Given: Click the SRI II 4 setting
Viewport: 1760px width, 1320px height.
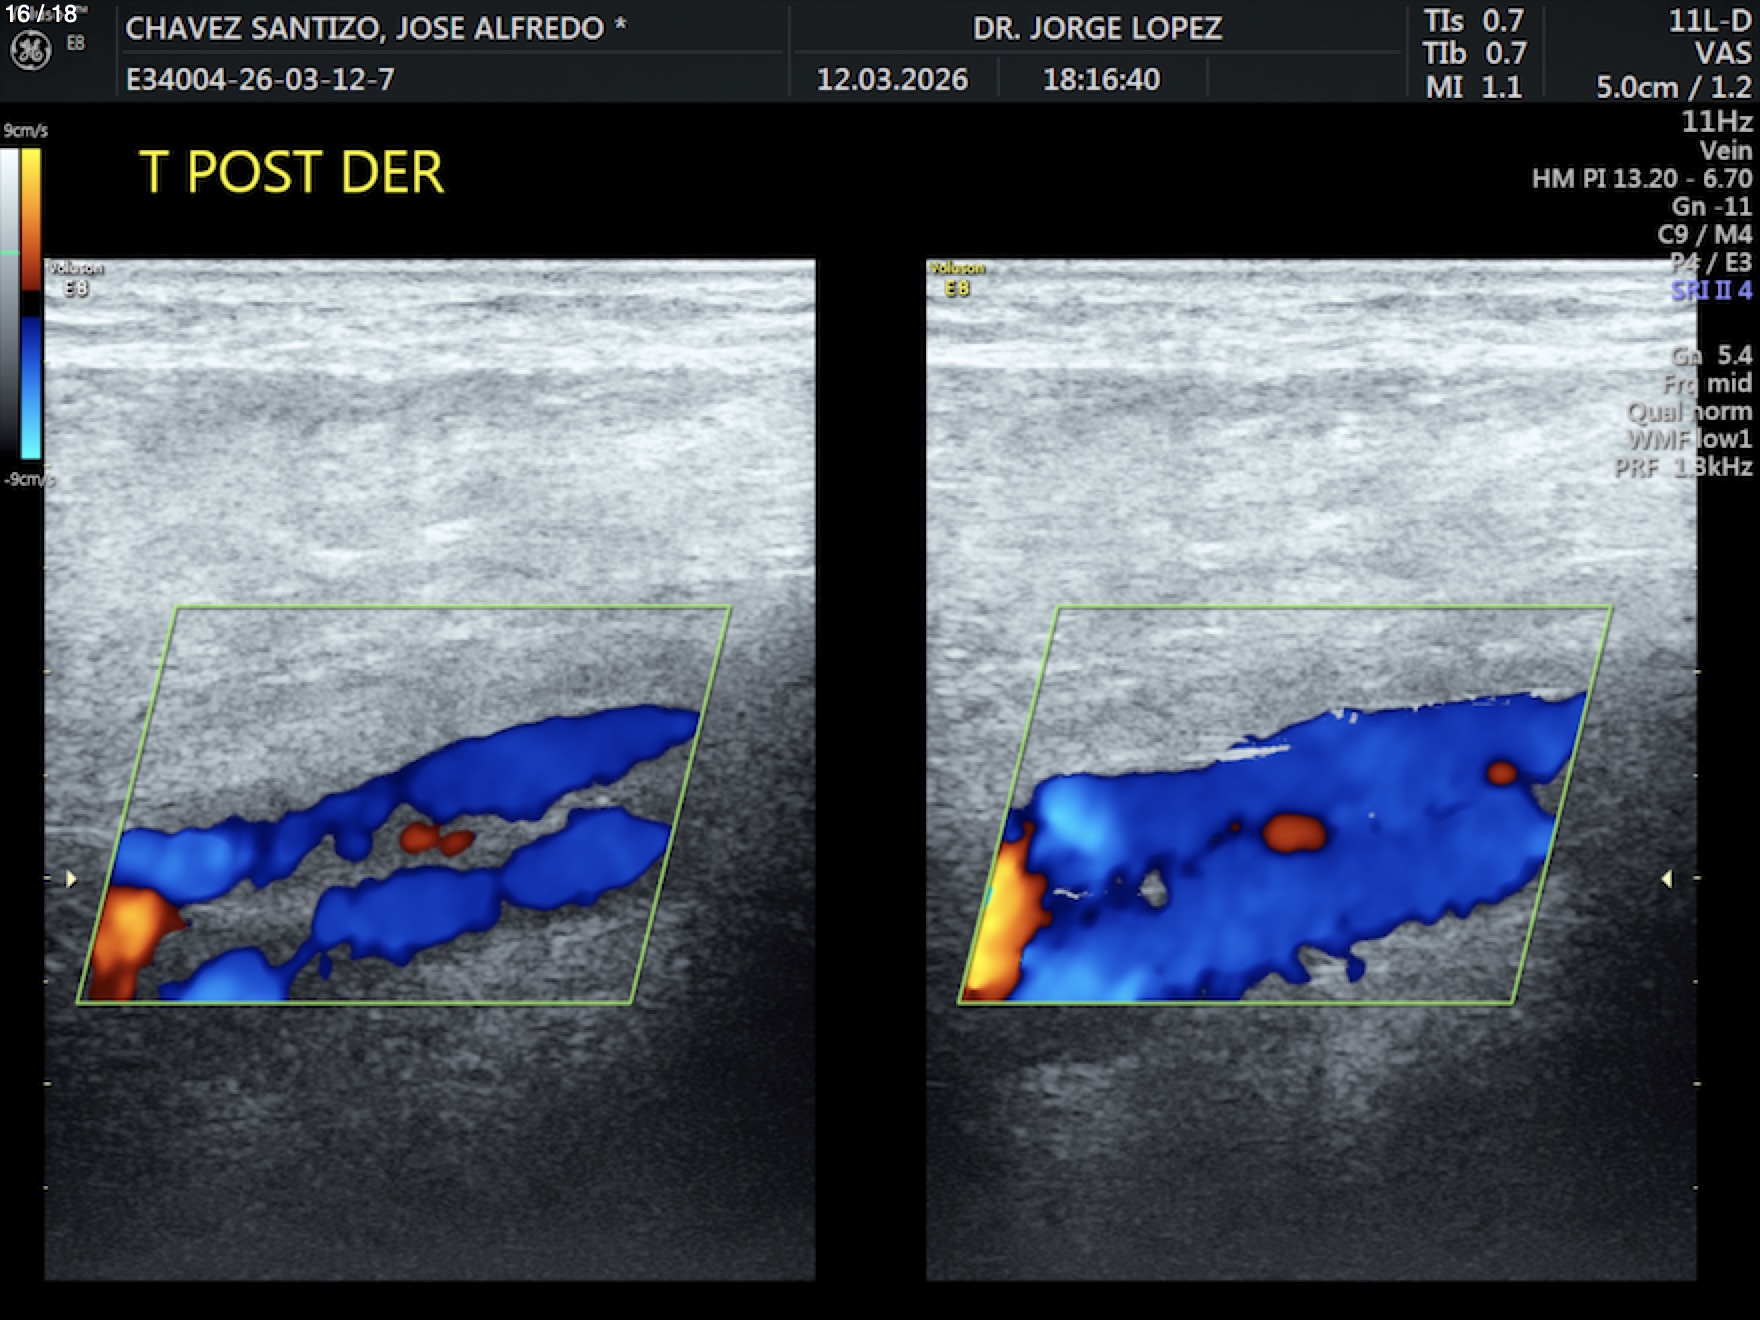Looking at the screenshot, I should [x=1711, y=291].
